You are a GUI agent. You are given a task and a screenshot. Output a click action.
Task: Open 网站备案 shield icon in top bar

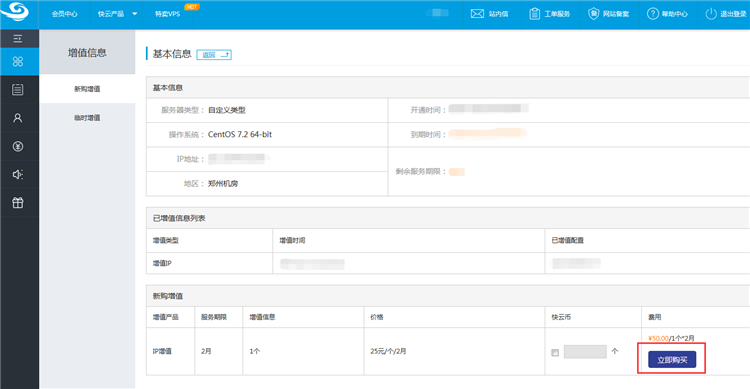pyautogui.click(x=608, y=14)
